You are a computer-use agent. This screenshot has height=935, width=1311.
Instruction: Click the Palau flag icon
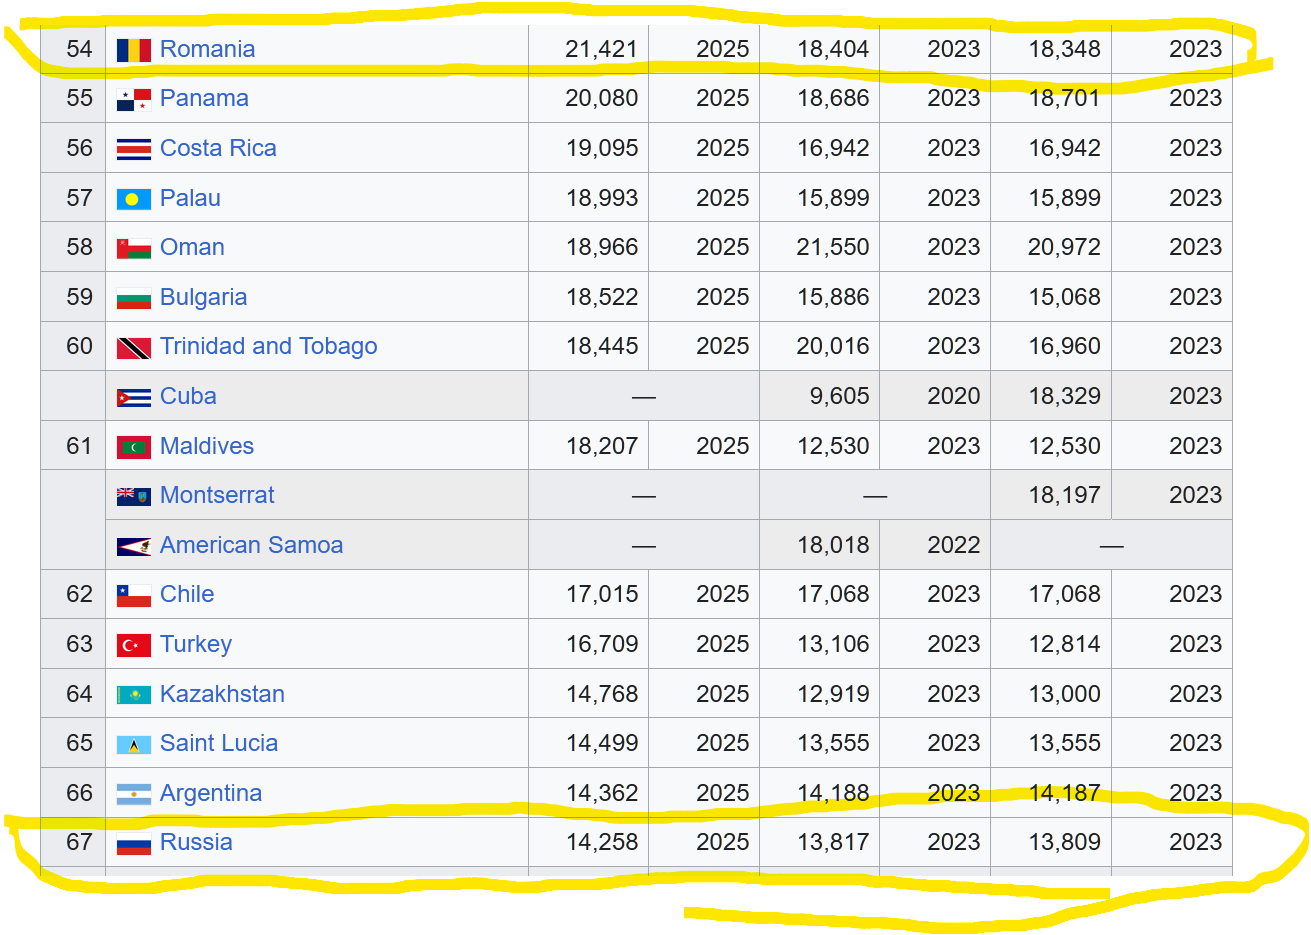[134, 199]
